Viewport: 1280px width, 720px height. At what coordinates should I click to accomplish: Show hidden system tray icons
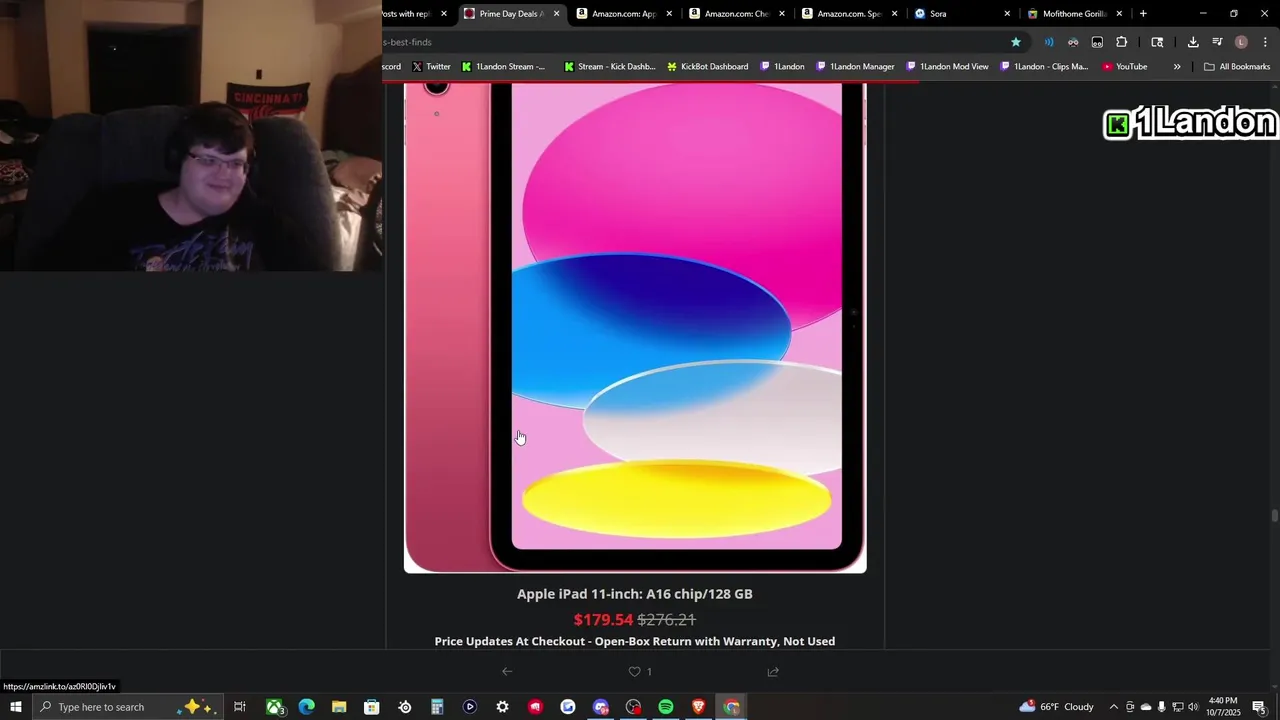1114,707
